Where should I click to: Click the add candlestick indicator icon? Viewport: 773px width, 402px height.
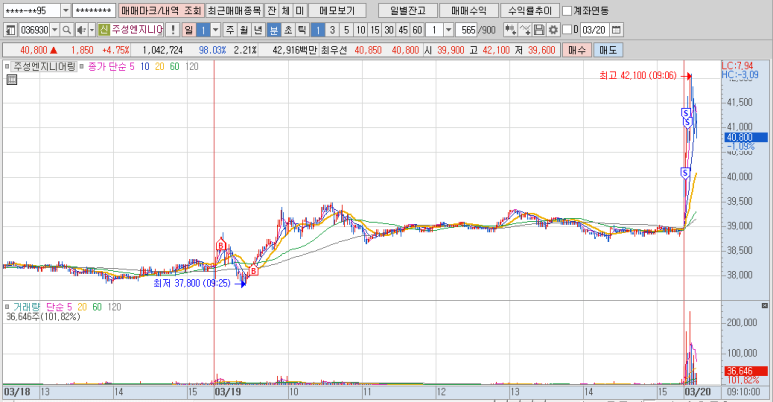coord(510,30)
